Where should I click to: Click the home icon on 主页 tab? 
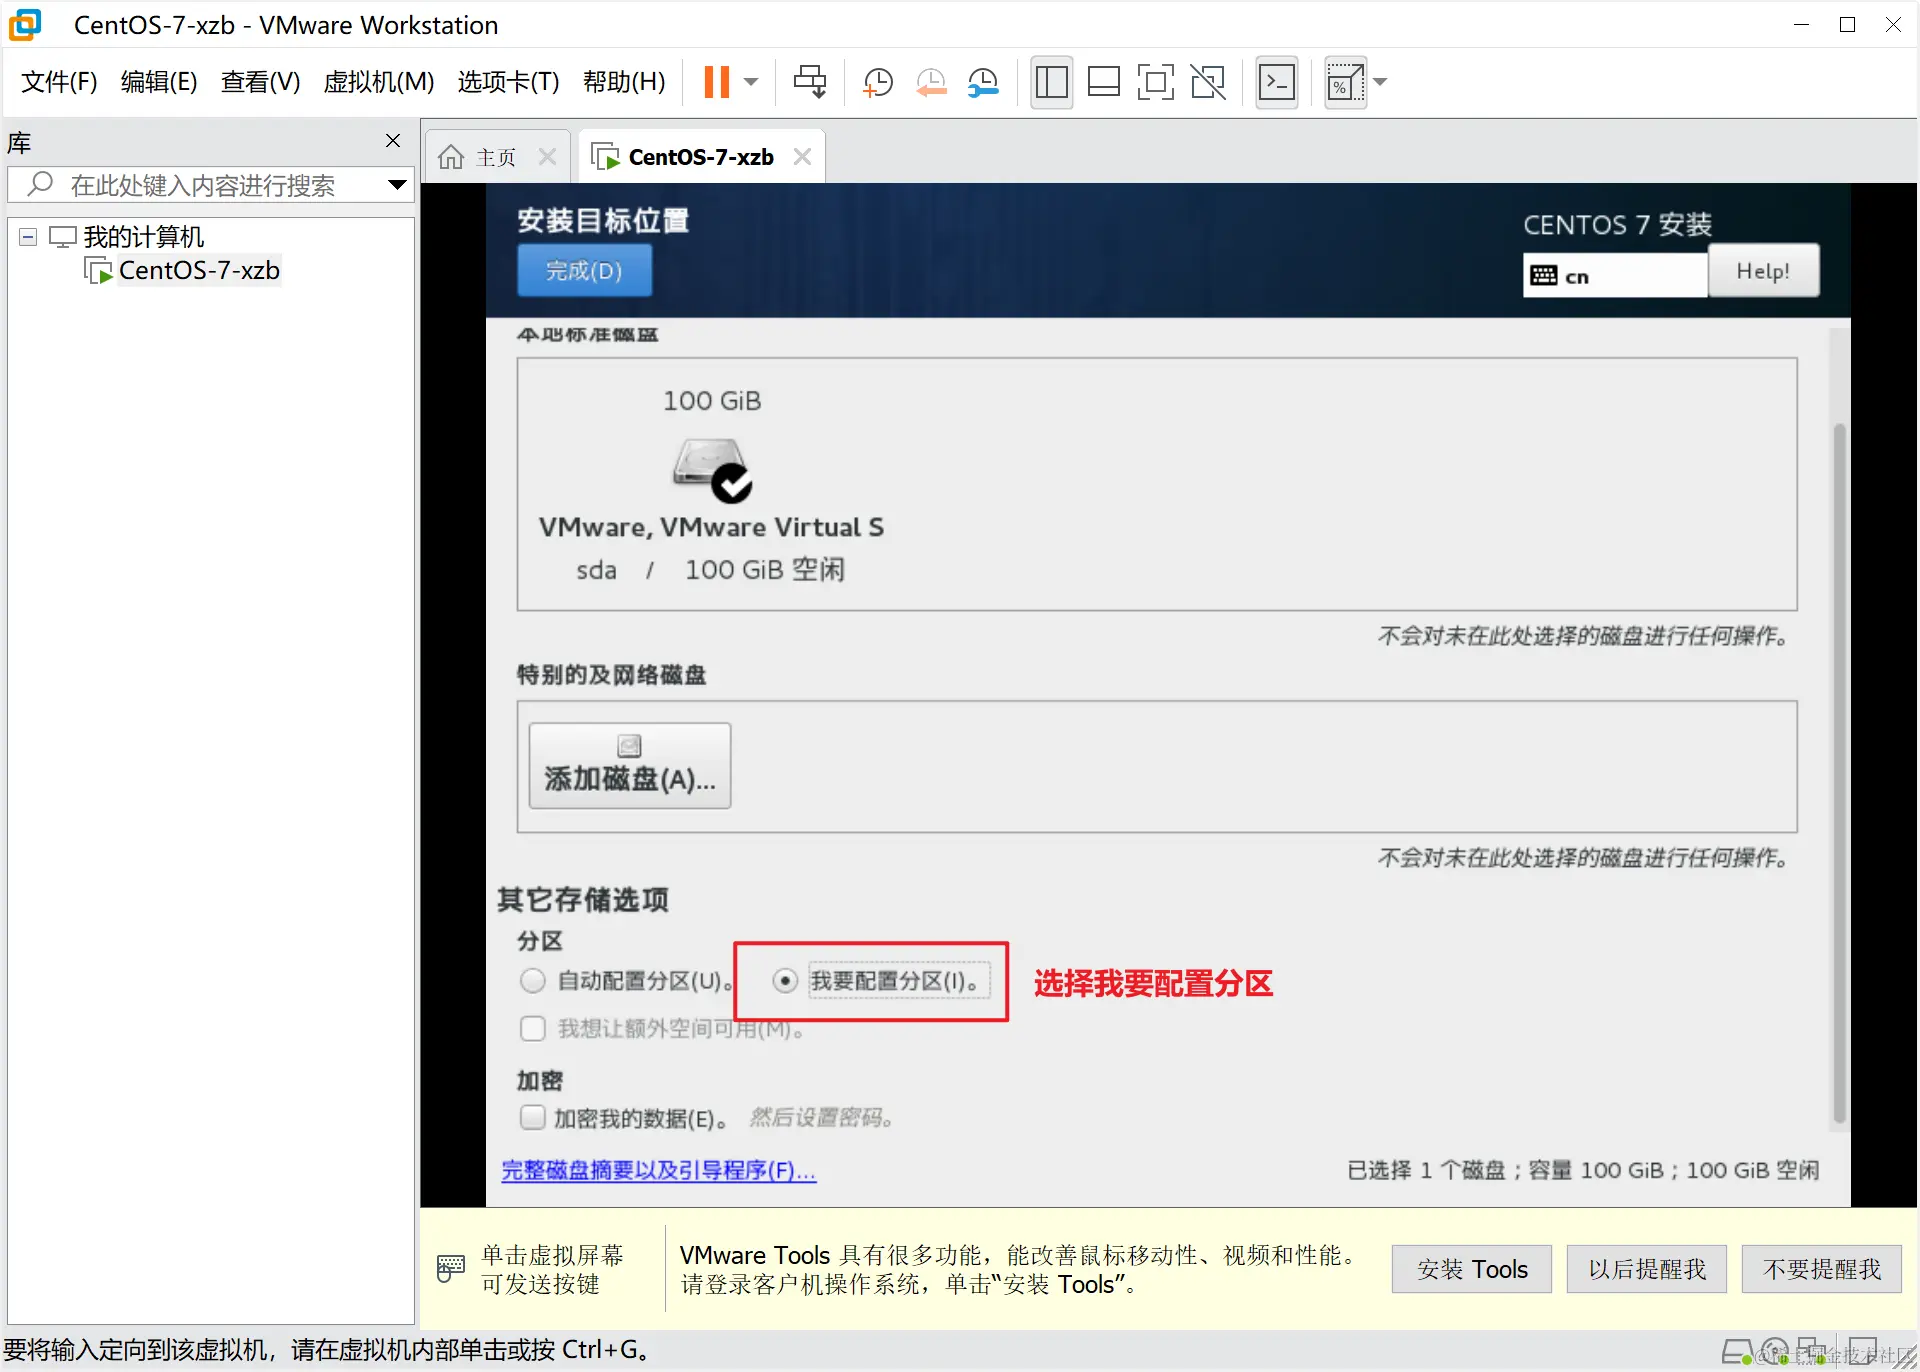click(451, 157)
